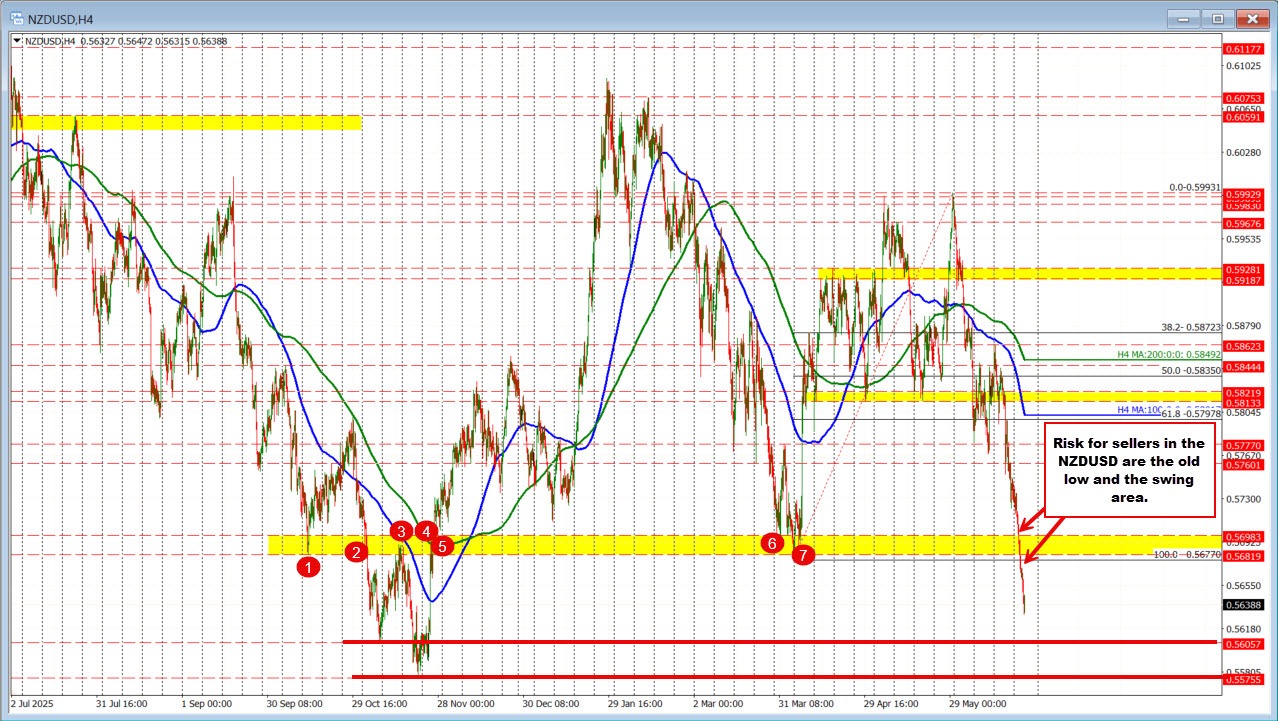Viewport: 1278px width, 721px height.
Task: Click the 28 Nov 00:00 time label
Action: tap(466, 704)
